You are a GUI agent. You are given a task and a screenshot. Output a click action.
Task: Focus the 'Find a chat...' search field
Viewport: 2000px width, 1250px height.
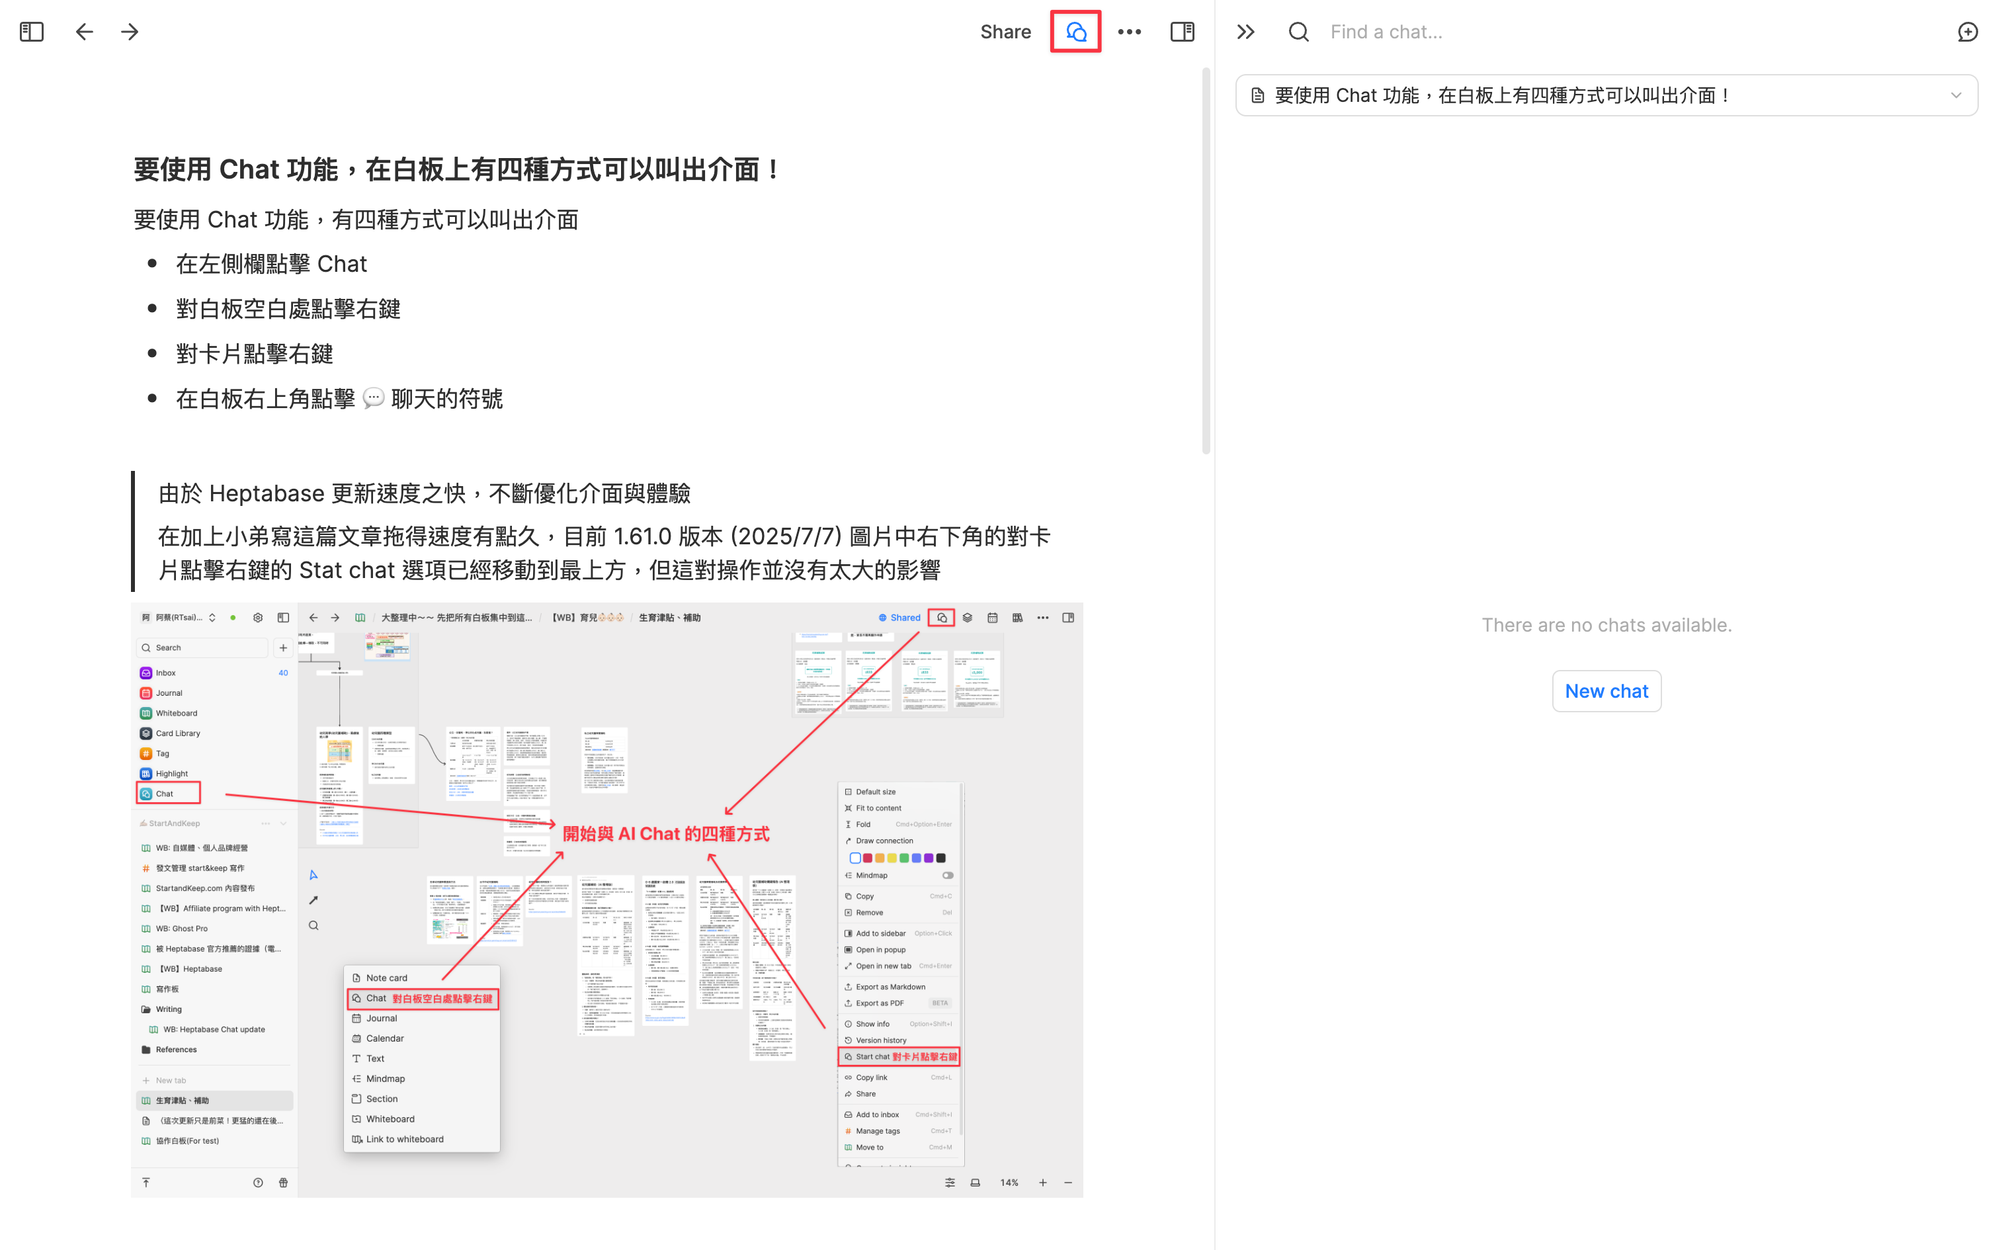click(x=1630, y=32)
